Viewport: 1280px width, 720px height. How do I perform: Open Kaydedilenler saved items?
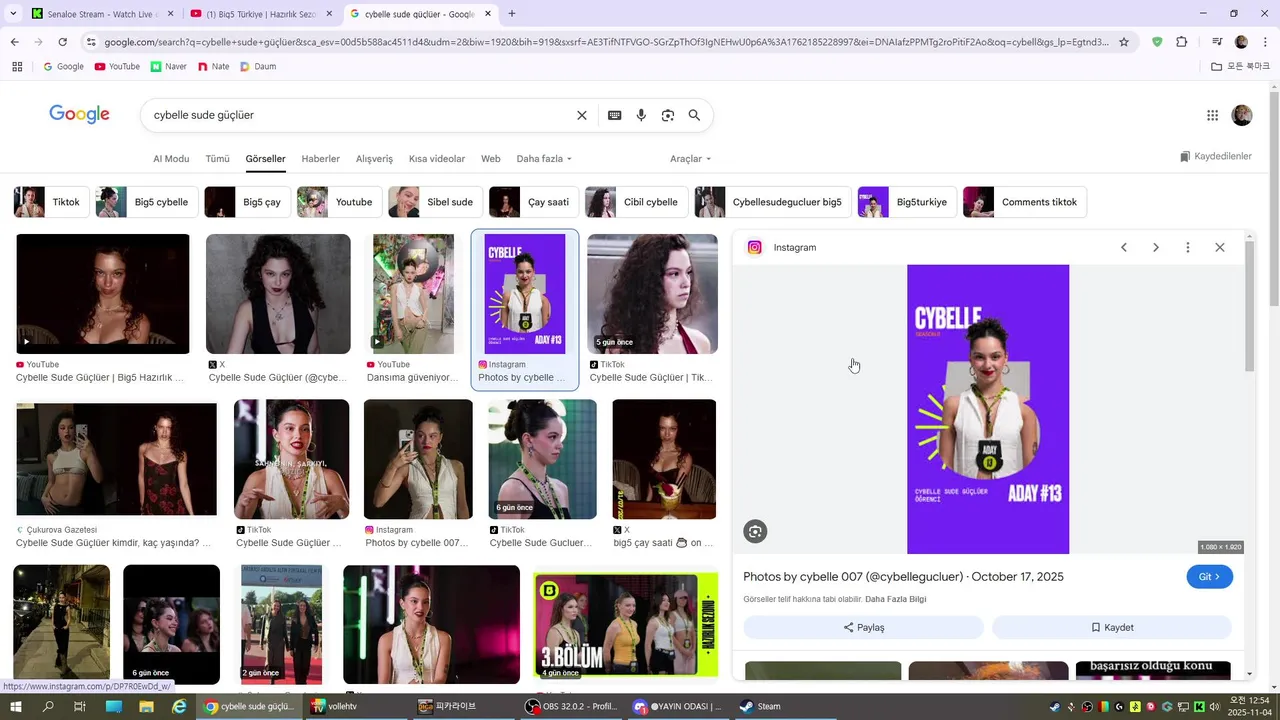tap(1215, 157)
